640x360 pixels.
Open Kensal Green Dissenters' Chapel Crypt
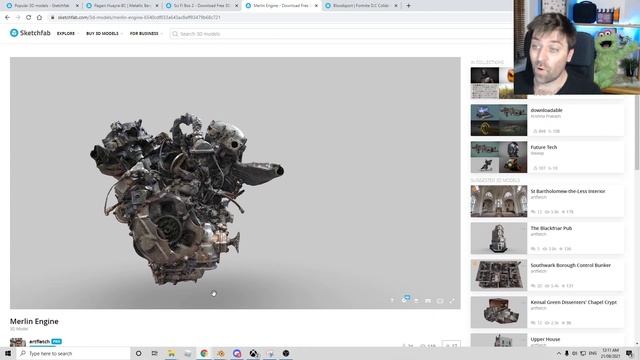[573, 302]
